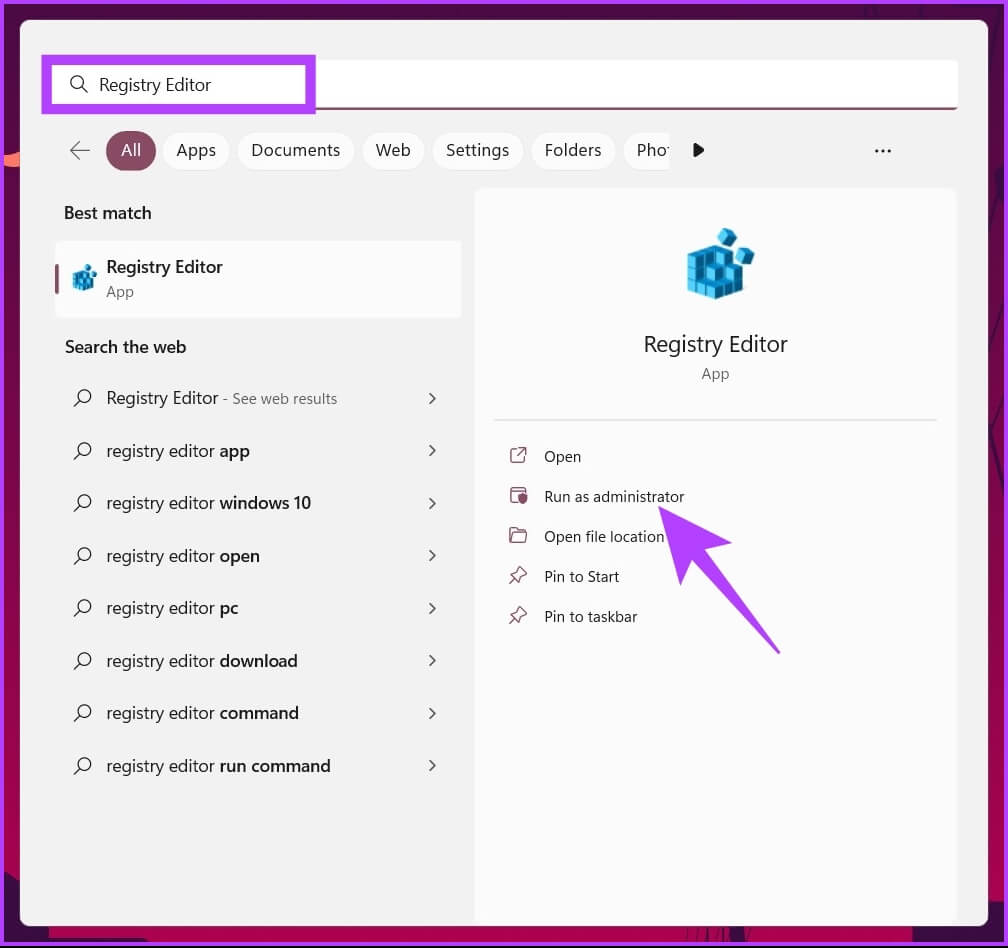The width and height of the screenshot is (1008, 948).
Task: Switch to the Photos filter tab
Action: click(x=647, y=150)
